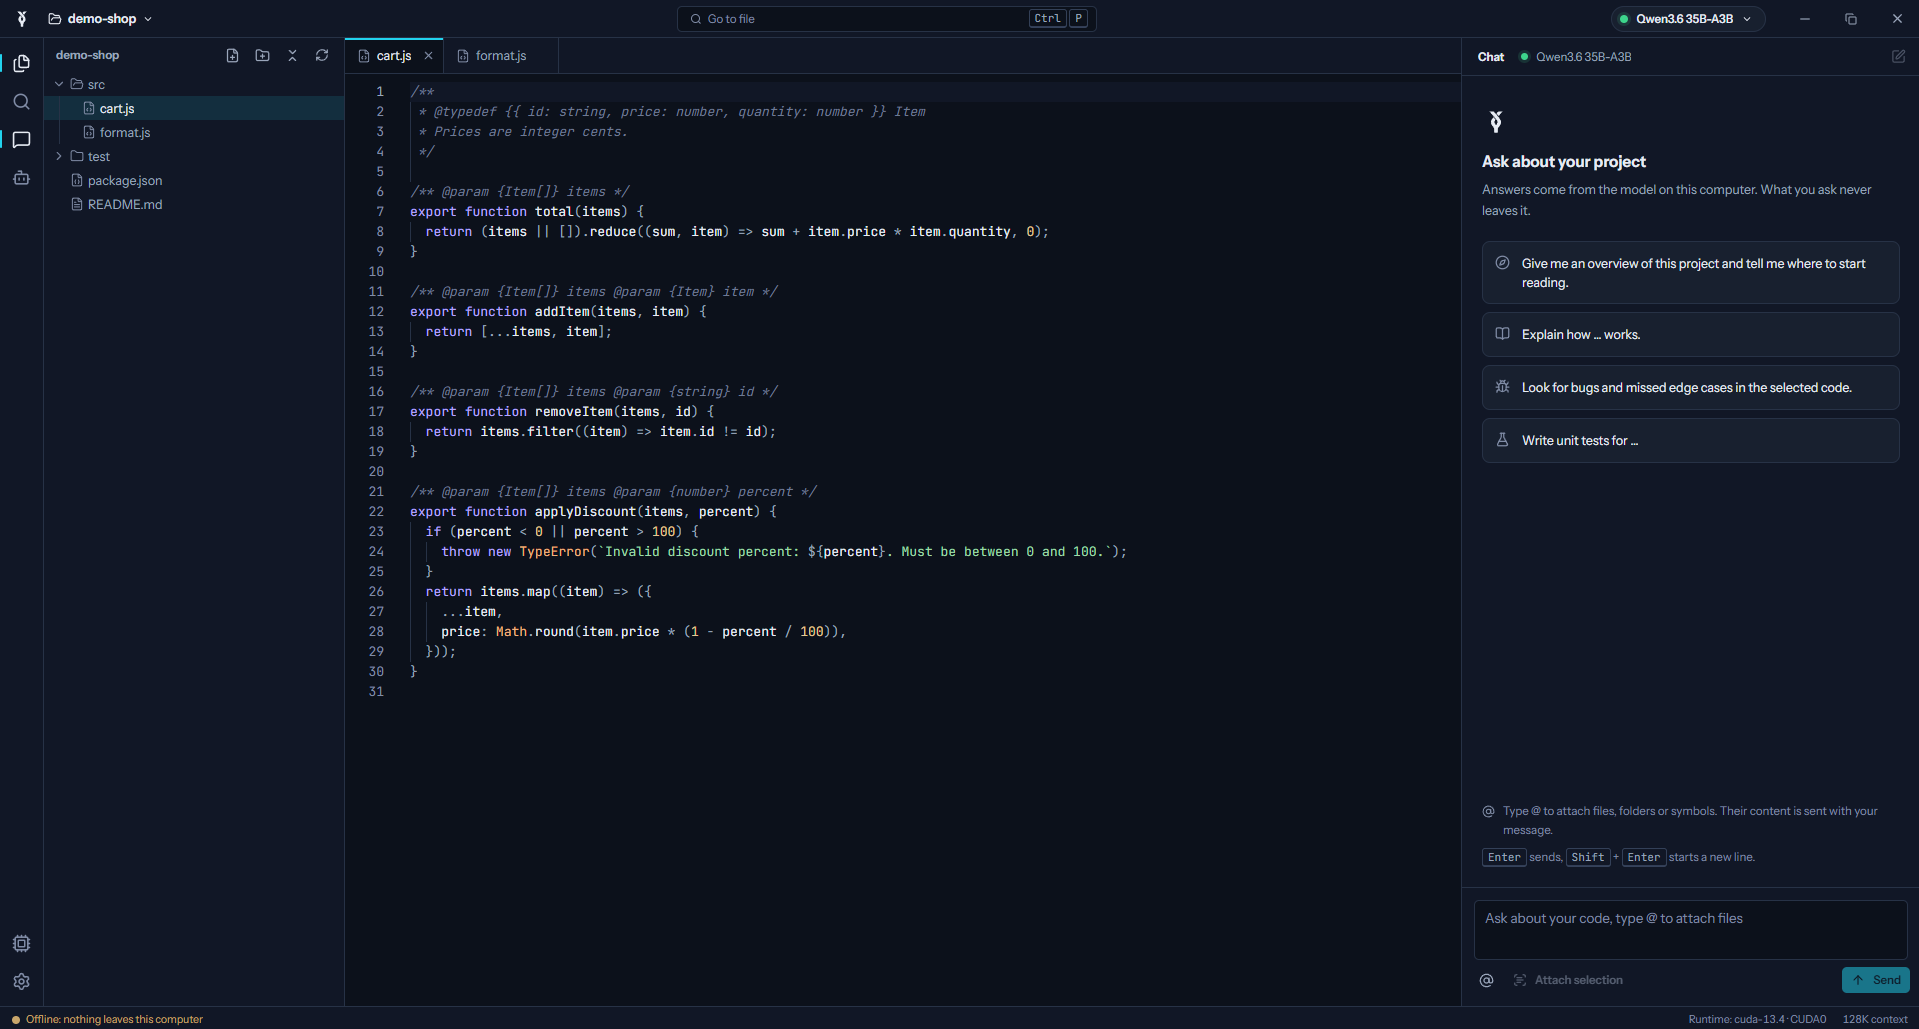
Task: Open the chip hardware icon in sidebar
Action: pos(21,943)
